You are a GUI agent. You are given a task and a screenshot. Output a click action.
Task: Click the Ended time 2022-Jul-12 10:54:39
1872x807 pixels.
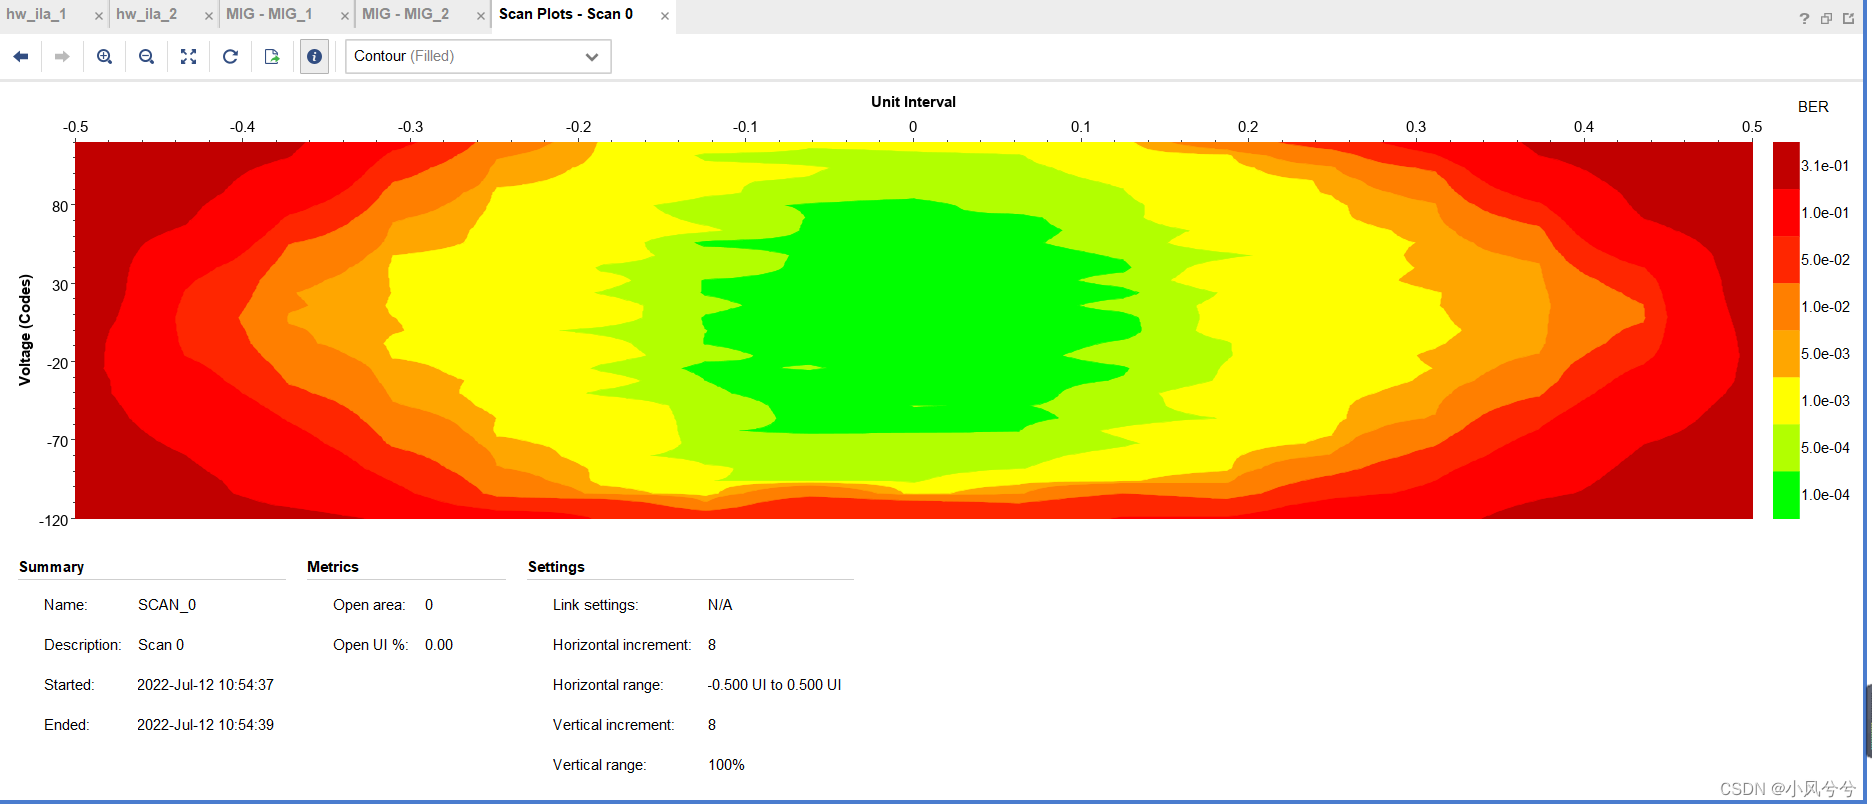pos(205,725)
